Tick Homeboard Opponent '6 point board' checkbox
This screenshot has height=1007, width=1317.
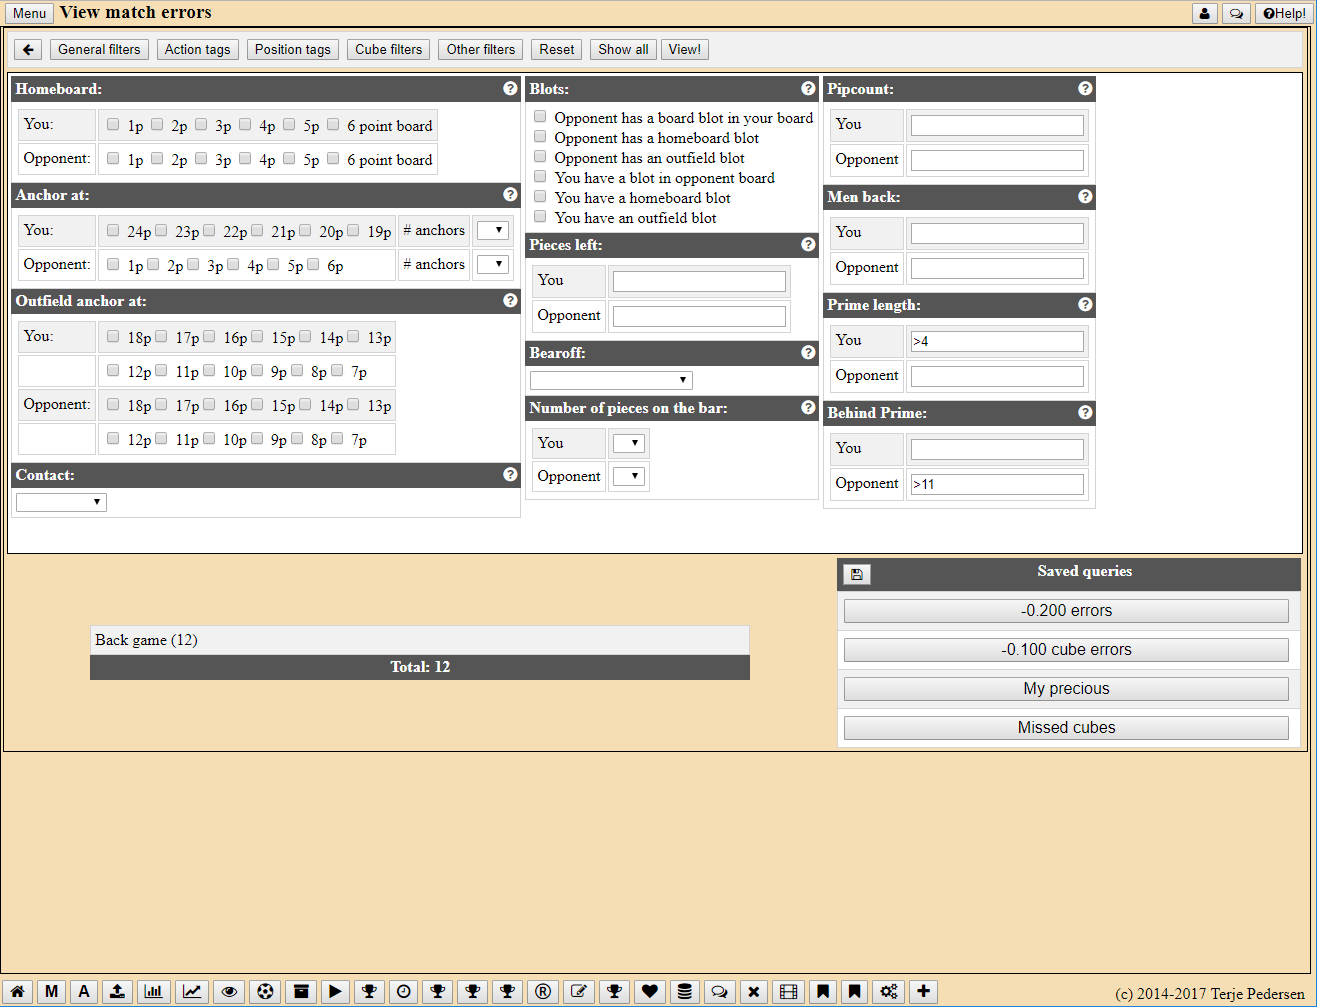coord(333,159)
